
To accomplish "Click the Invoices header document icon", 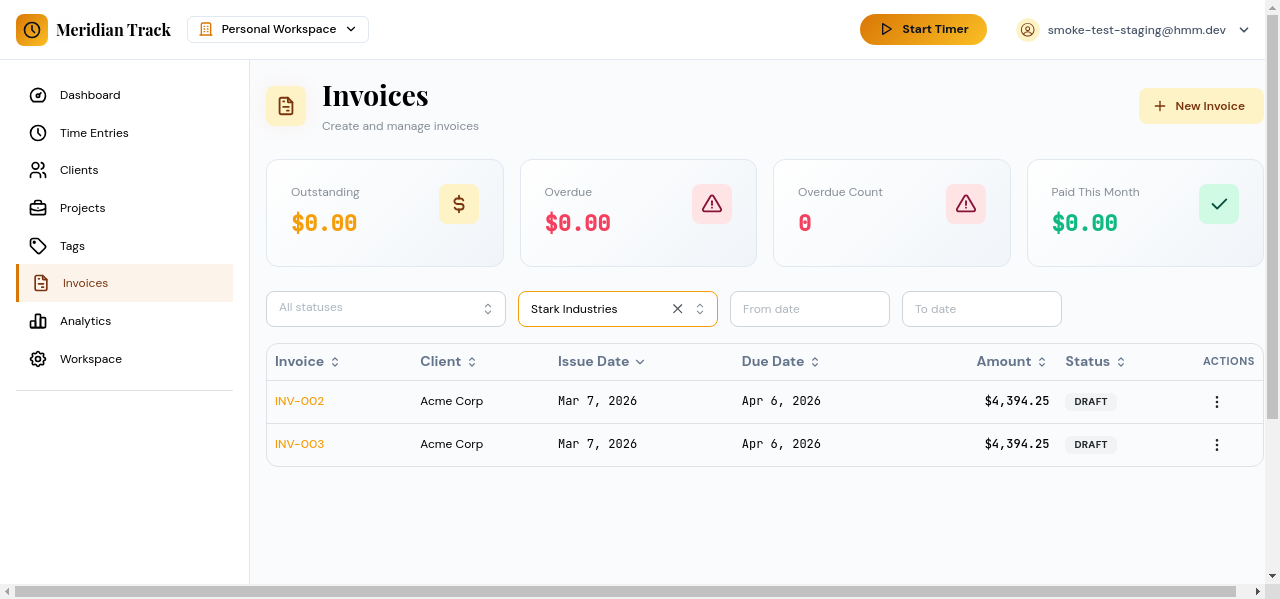I will (x=286, y=105).
